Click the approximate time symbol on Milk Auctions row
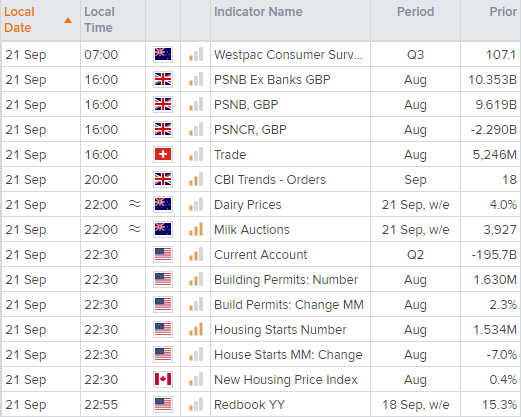Image resolution: width=521 pixels, height=417 pixels. (134, 228)
